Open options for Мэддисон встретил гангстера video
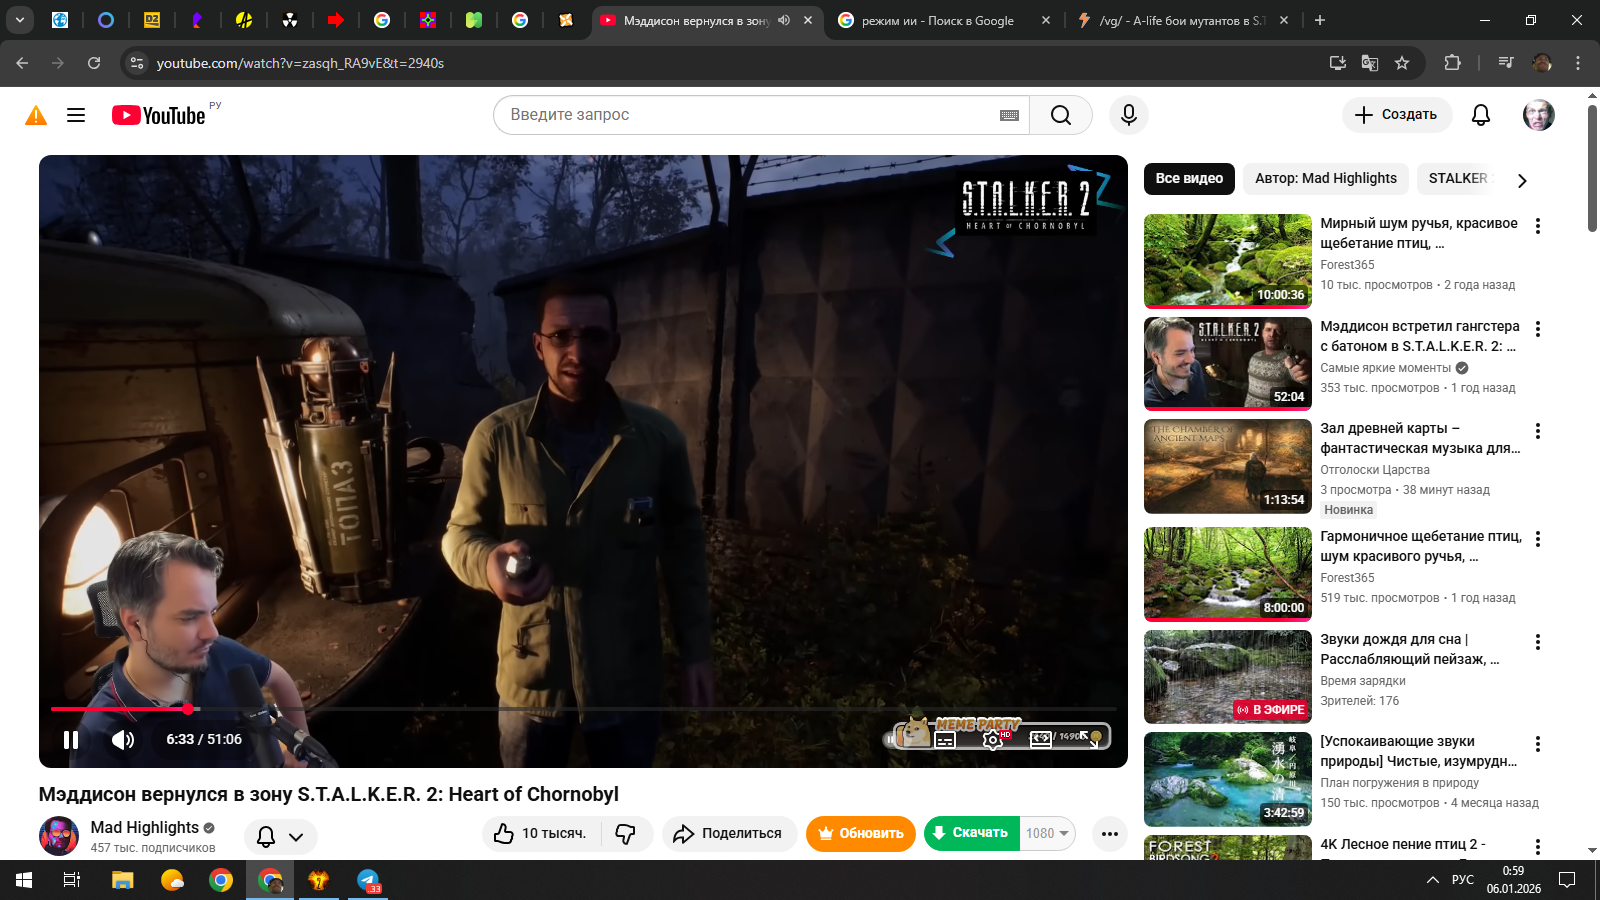 [1538, 329]
